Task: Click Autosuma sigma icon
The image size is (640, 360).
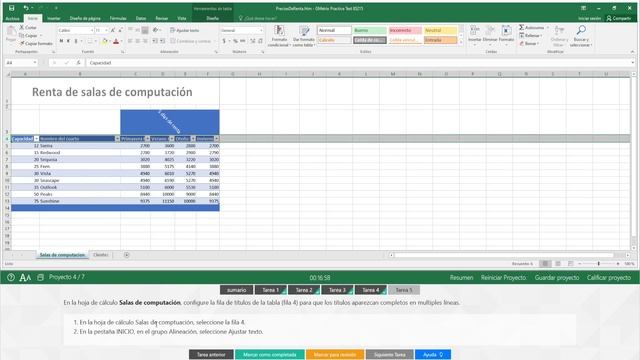Action: tap(521, 27)
